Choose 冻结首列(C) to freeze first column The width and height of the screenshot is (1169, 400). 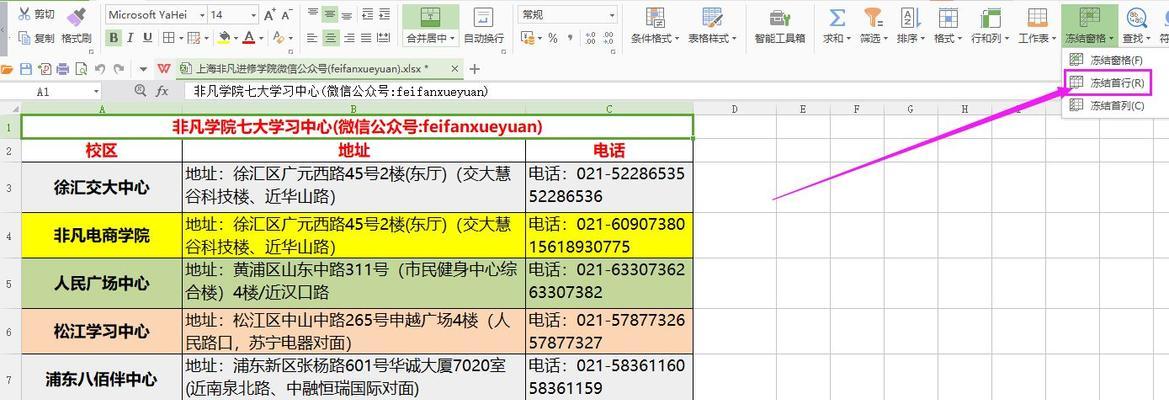coord(1108,106)
